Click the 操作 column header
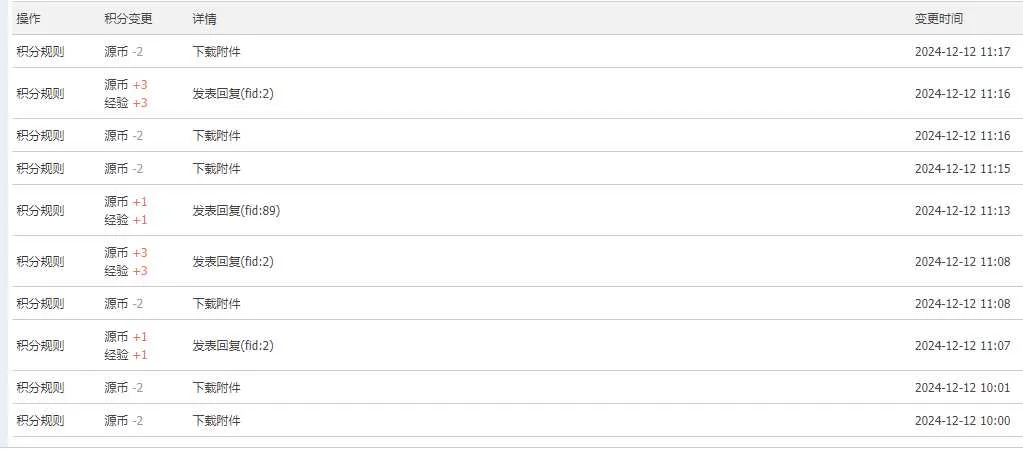The height and width of the screenshot is (453, 1023). (x=28, y=19)
